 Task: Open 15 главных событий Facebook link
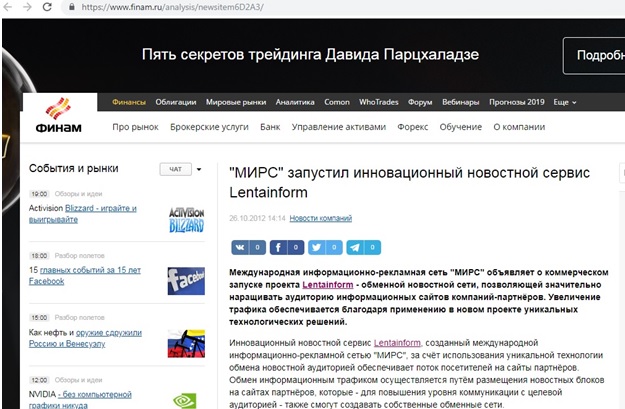point(85,275)
